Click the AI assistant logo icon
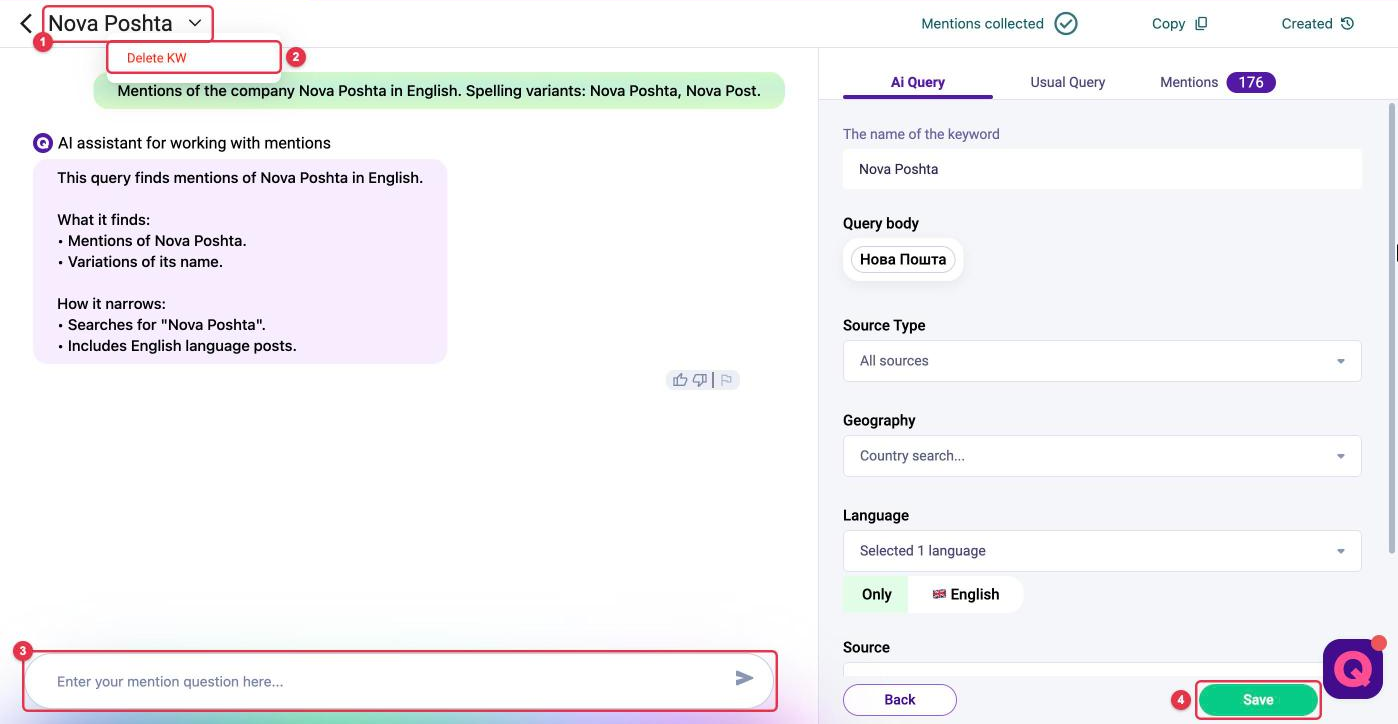The height and width of the screenshot is (724, 1398). pyautogui.click(x=43, y=143)
